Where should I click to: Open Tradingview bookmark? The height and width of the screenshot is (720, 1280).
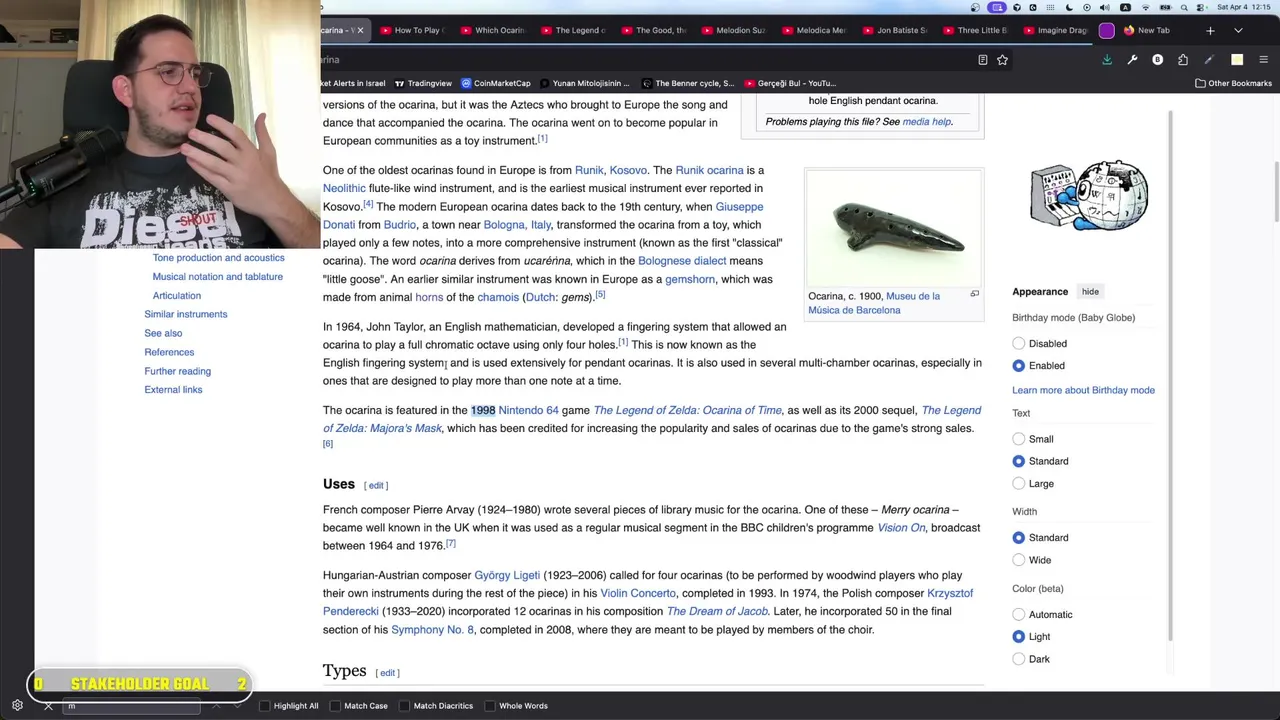pos(423,83)
